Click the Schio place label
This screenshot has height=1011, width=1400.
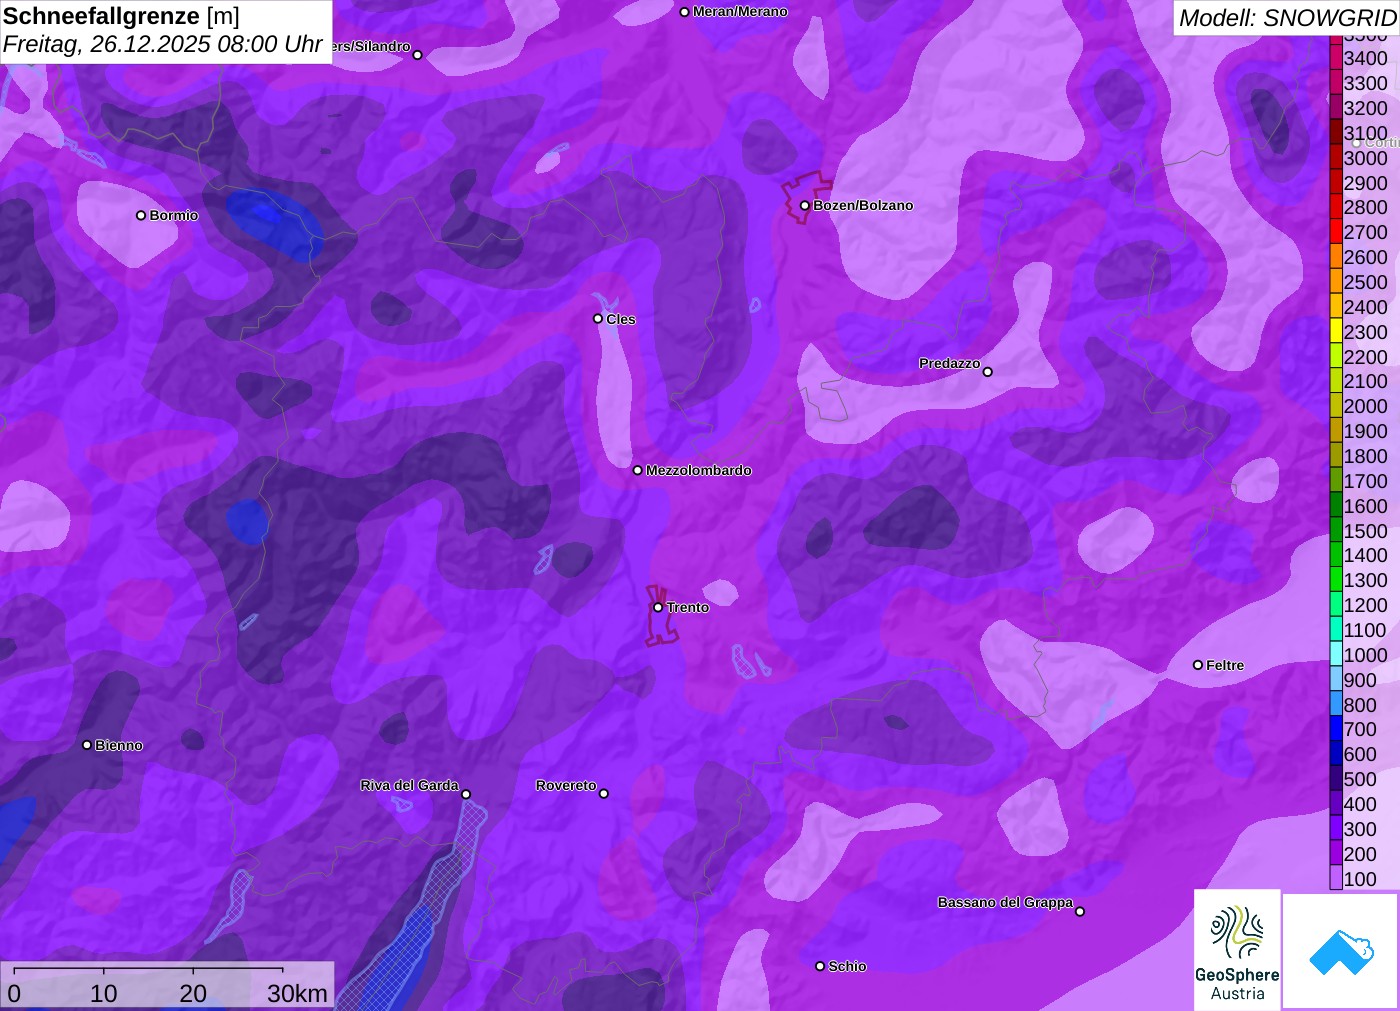click(x=847, y=966)
